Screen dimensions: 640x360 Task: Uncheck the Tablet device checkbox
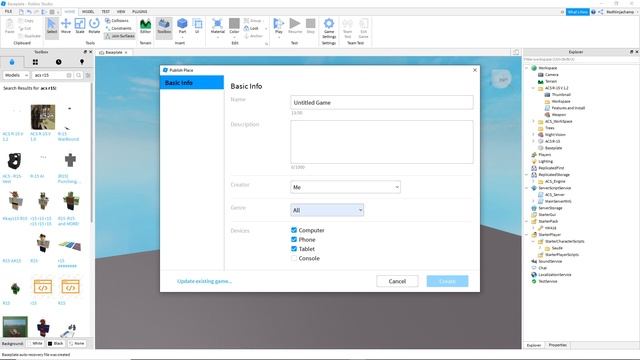(294, 249)
